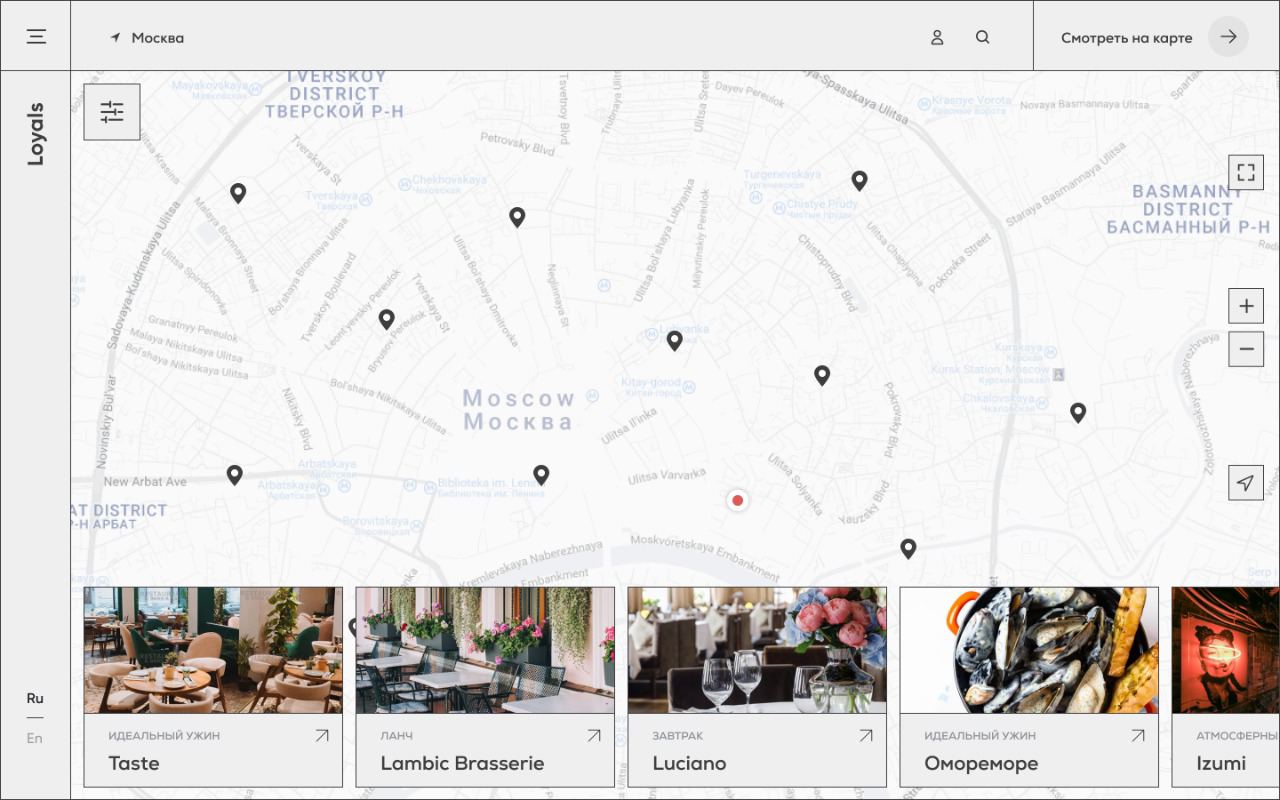Switch language to En
Viewport: 1280px width, 800px height.
[x=35, y=738]
